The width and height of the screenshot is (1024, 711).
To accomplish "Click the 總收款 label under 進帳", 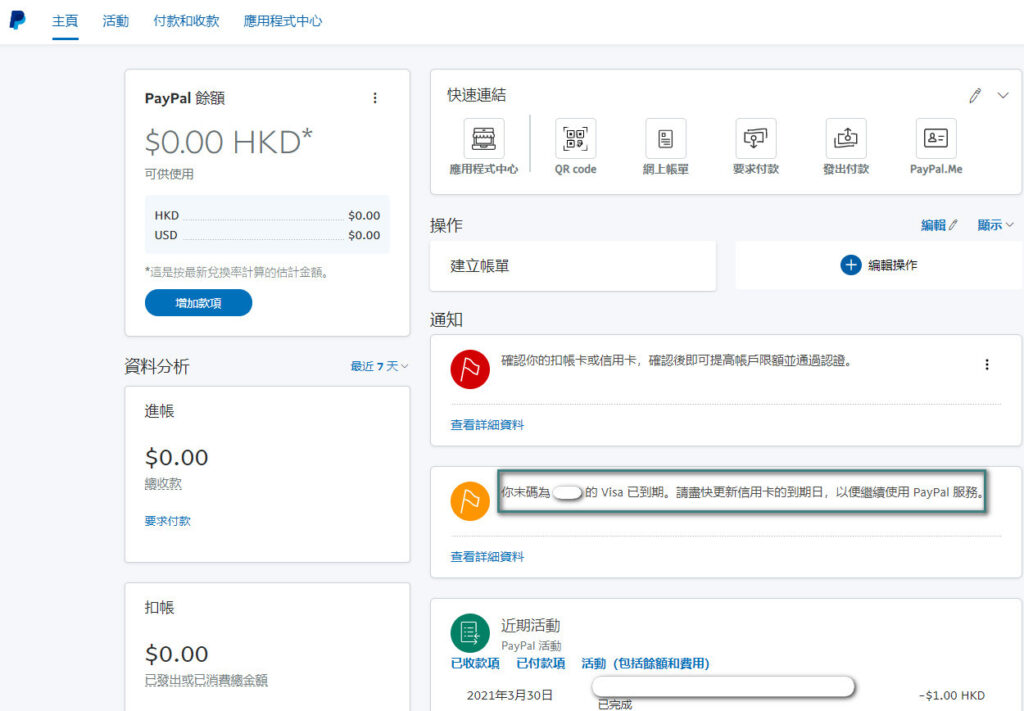I will (x=163, y=484).
